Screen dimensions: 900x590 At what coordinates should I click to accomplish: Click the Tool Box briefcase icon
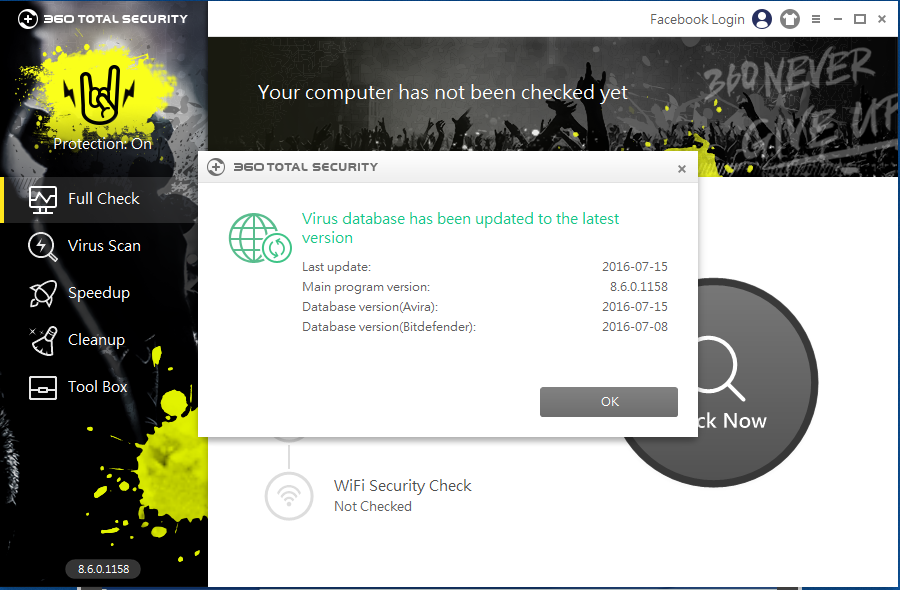43,388
